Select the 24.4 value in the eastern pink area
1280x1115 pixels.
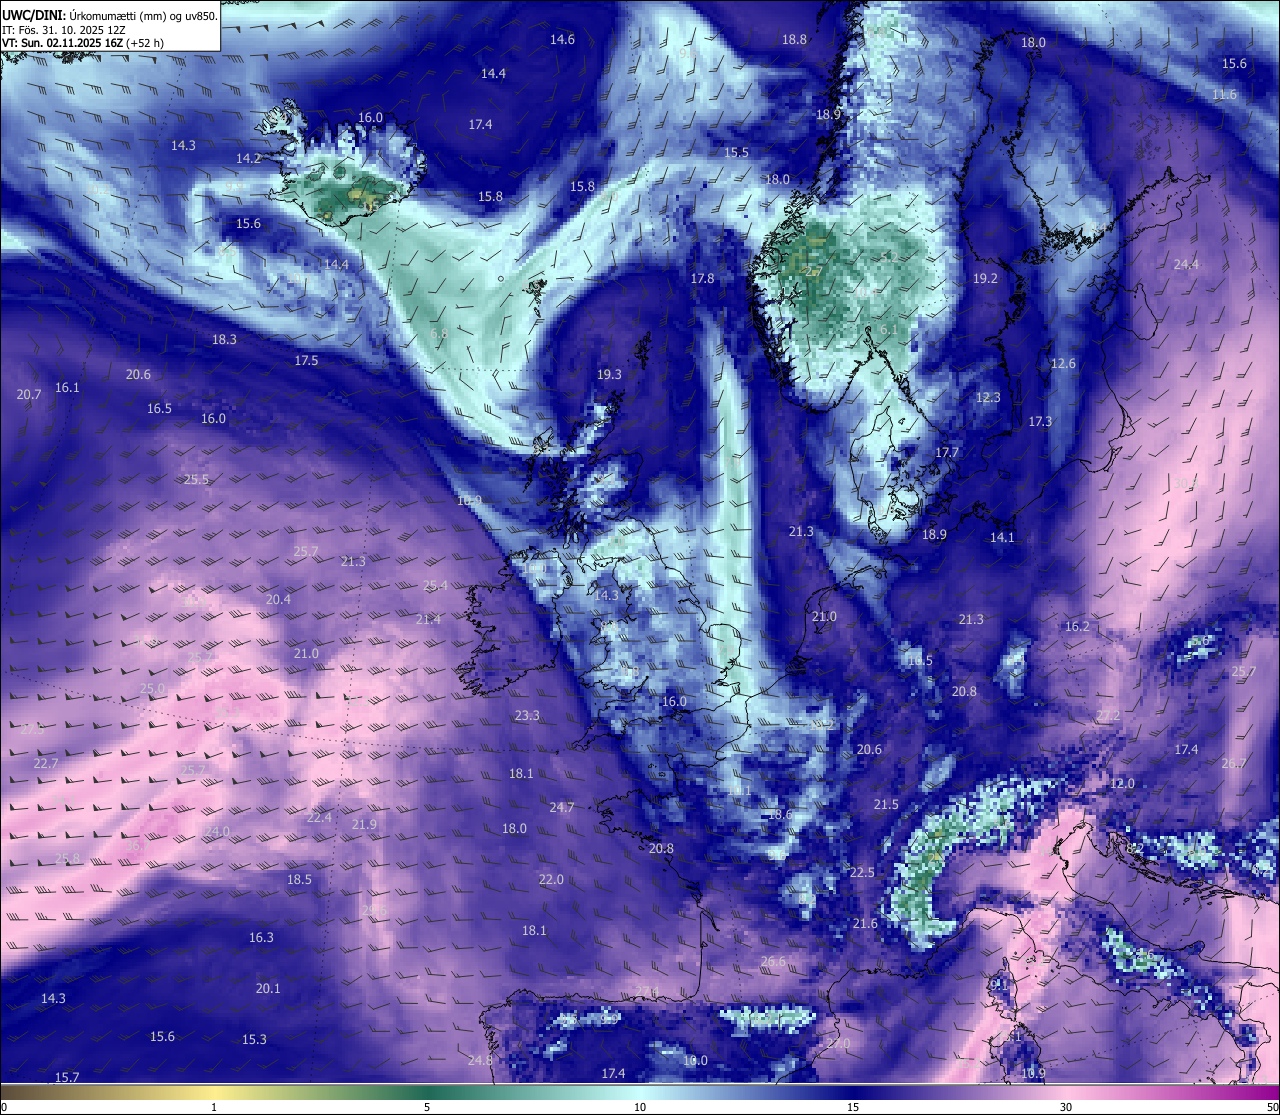tap(1186, 265)
